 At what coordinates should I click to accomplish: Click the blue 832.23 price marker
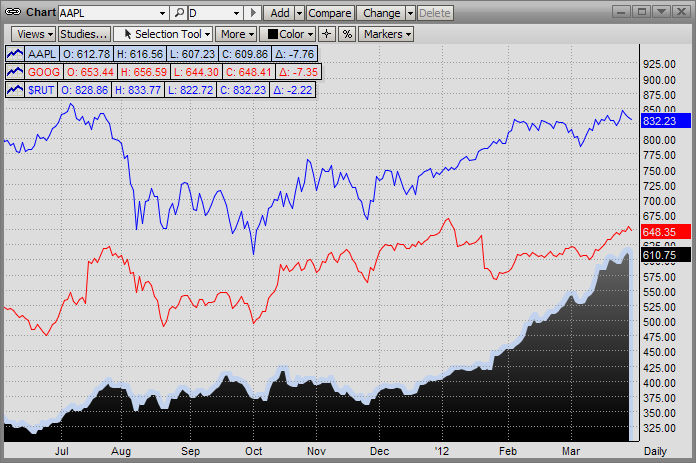[x=666, y=121]
